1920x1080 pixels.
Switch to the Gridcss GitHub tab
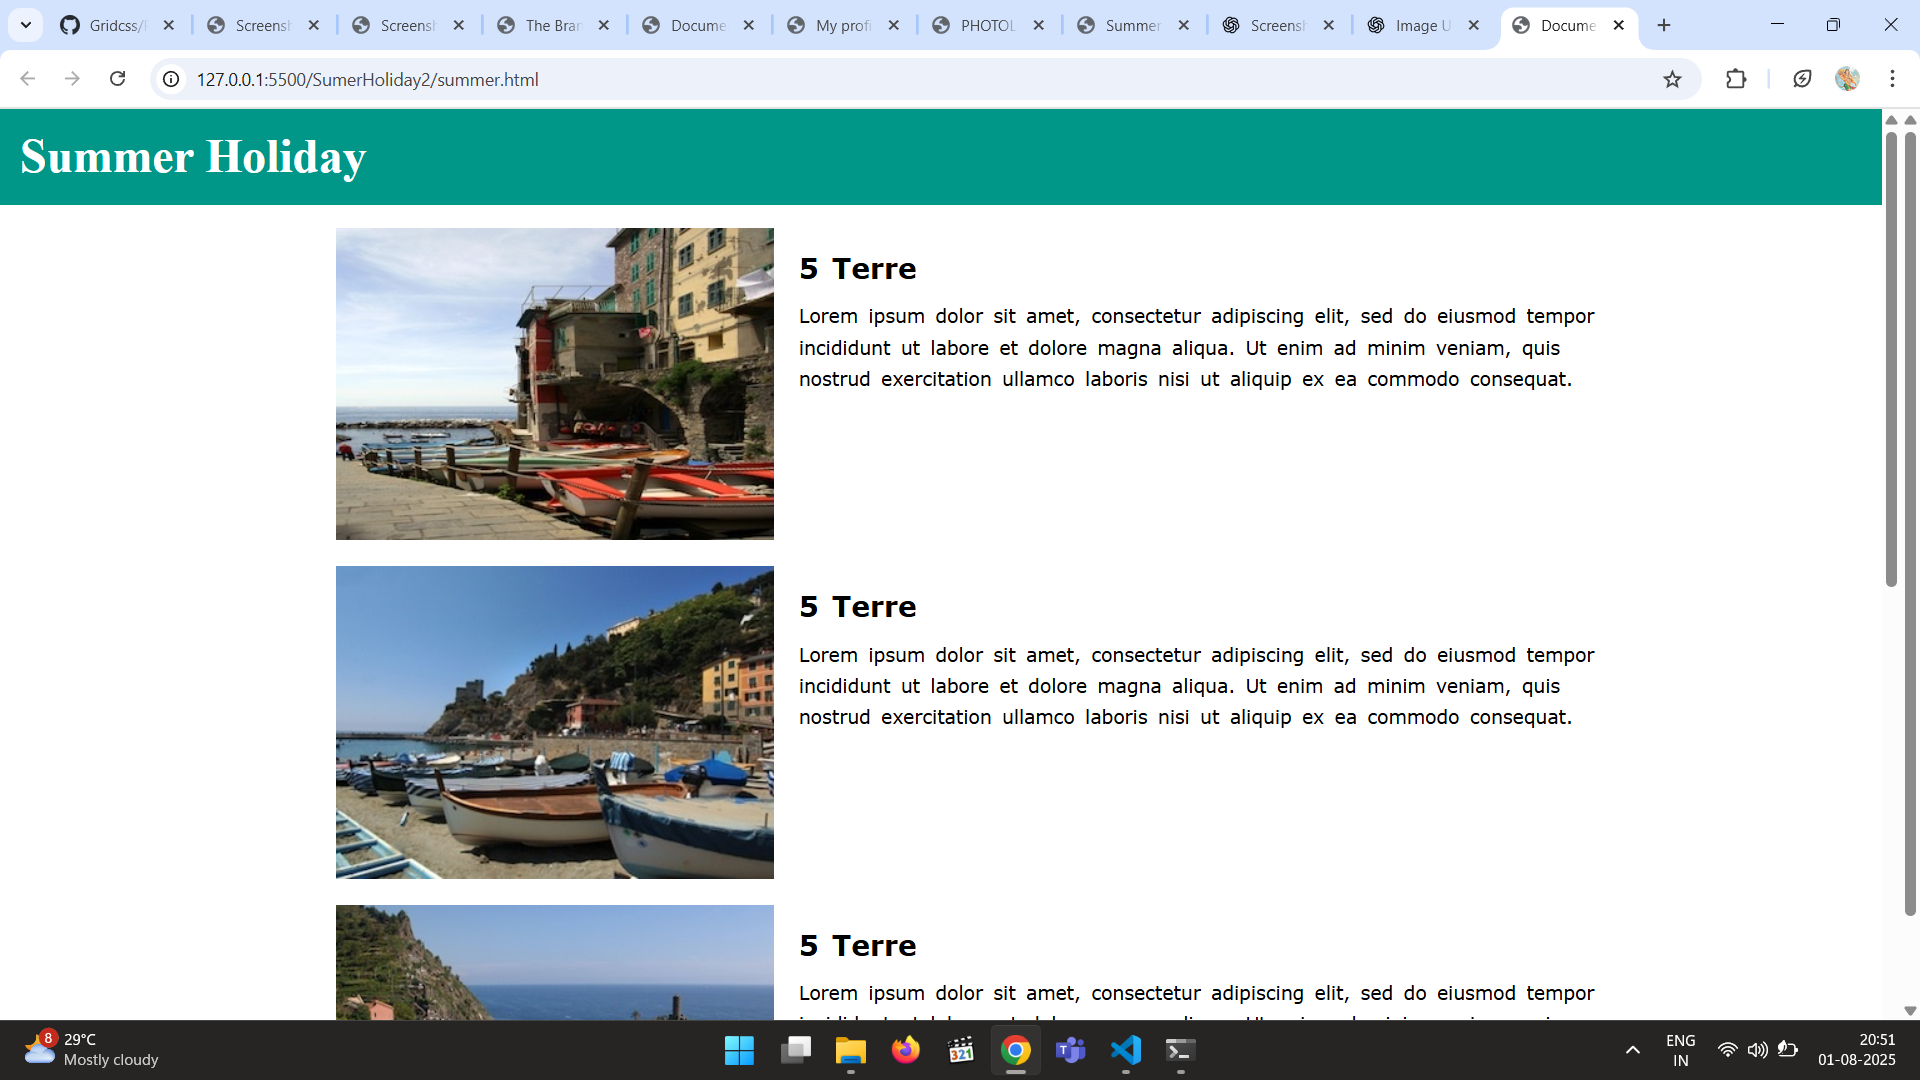pyautogui.click(x=118, y=26)
